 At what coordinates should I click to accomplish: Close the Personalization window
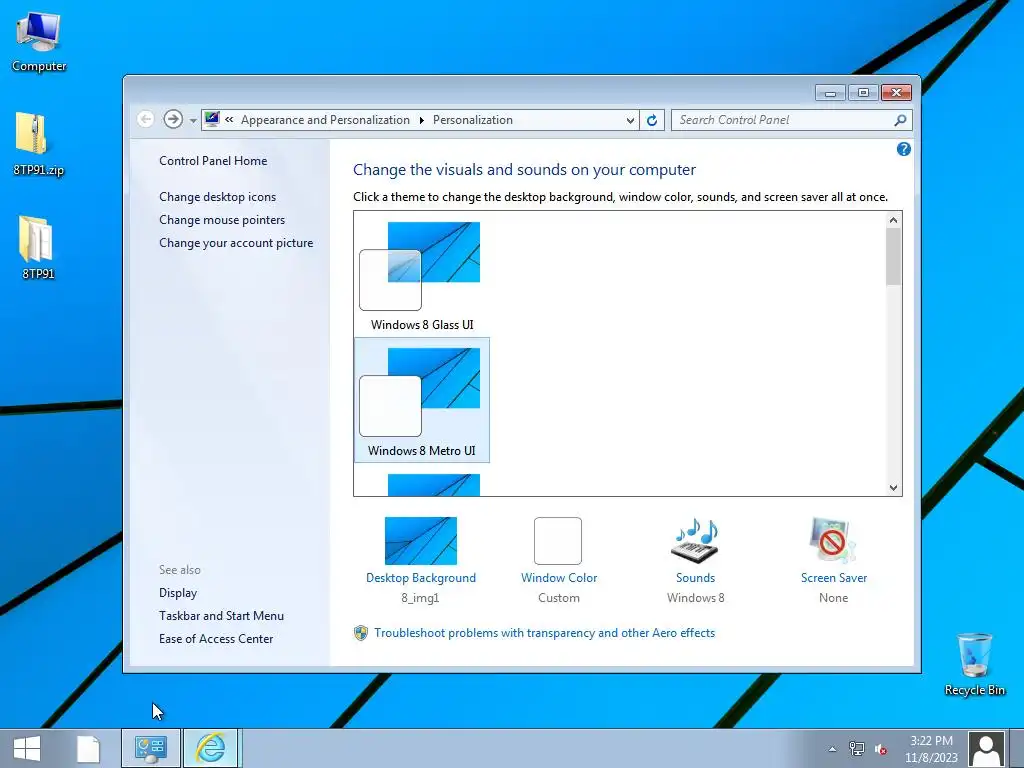tap(896, 93)
